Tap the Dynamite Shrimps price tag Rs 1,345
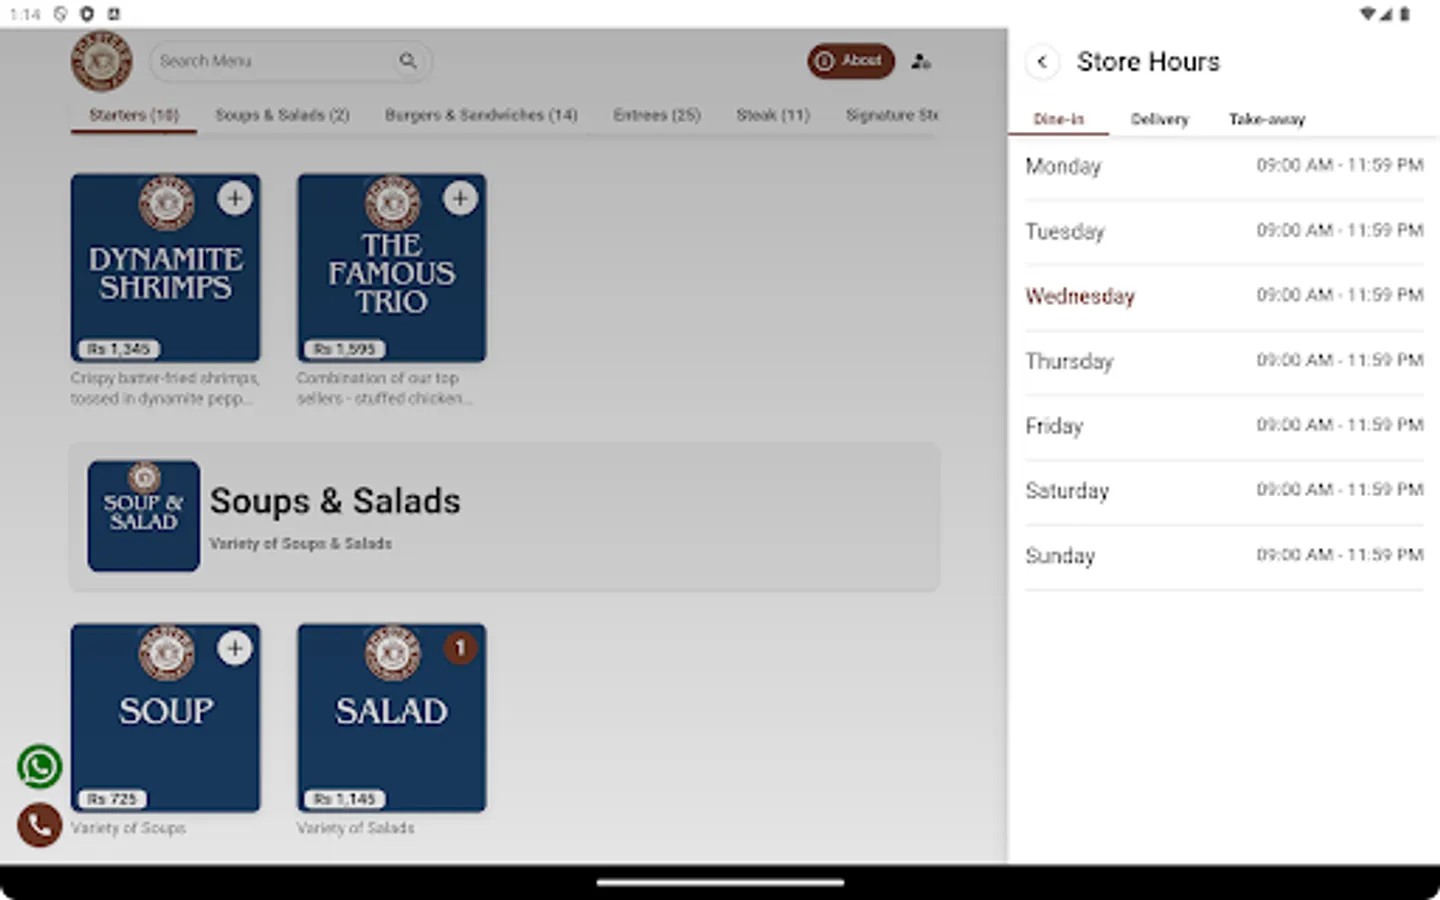 click(117, 349)
